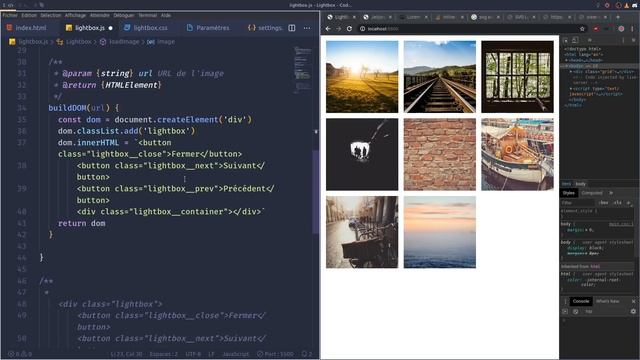Collapse the body node in Elements tree

click(566, 66)
